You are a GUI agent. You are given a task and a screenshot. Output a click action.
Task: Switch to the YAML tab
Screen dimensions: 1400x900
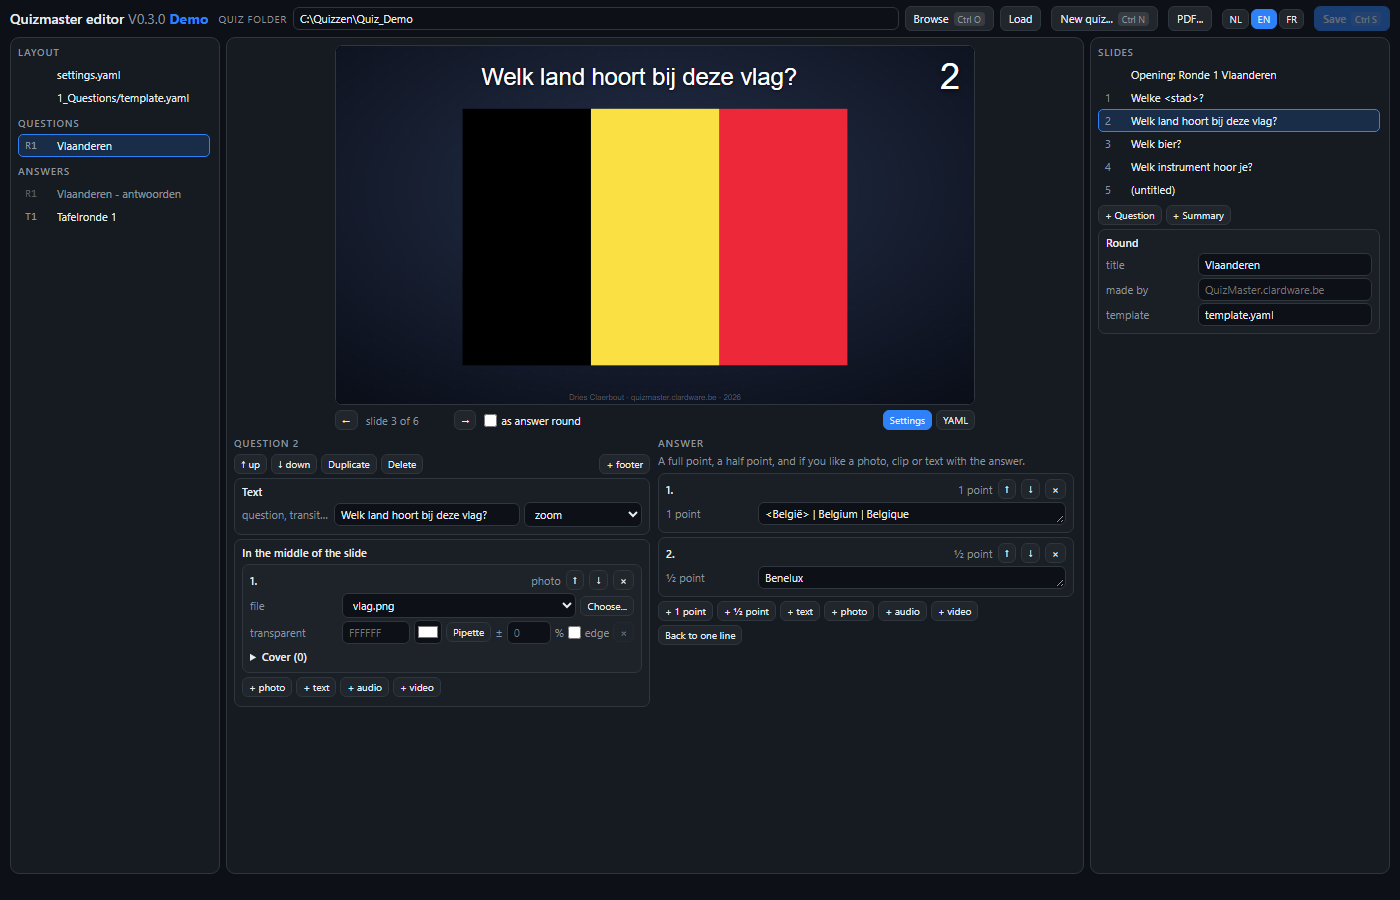[x=955, y=421]
